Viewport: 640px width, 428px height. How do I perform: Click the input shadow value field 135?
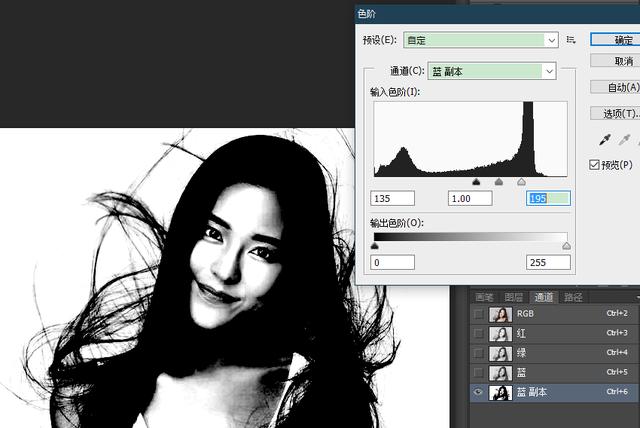click(392, 198)
